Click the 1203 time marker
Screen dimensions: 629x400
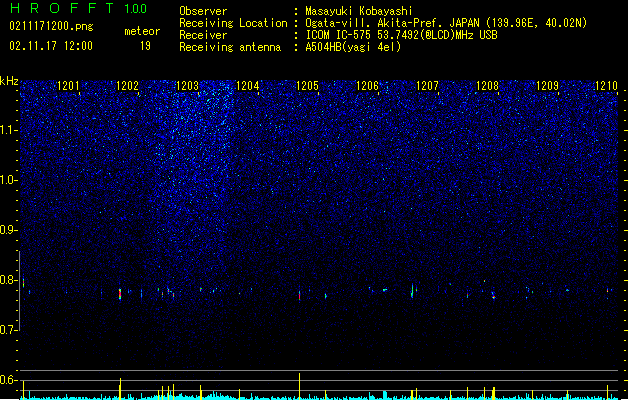pyautogui.click(x=187, y=85)
